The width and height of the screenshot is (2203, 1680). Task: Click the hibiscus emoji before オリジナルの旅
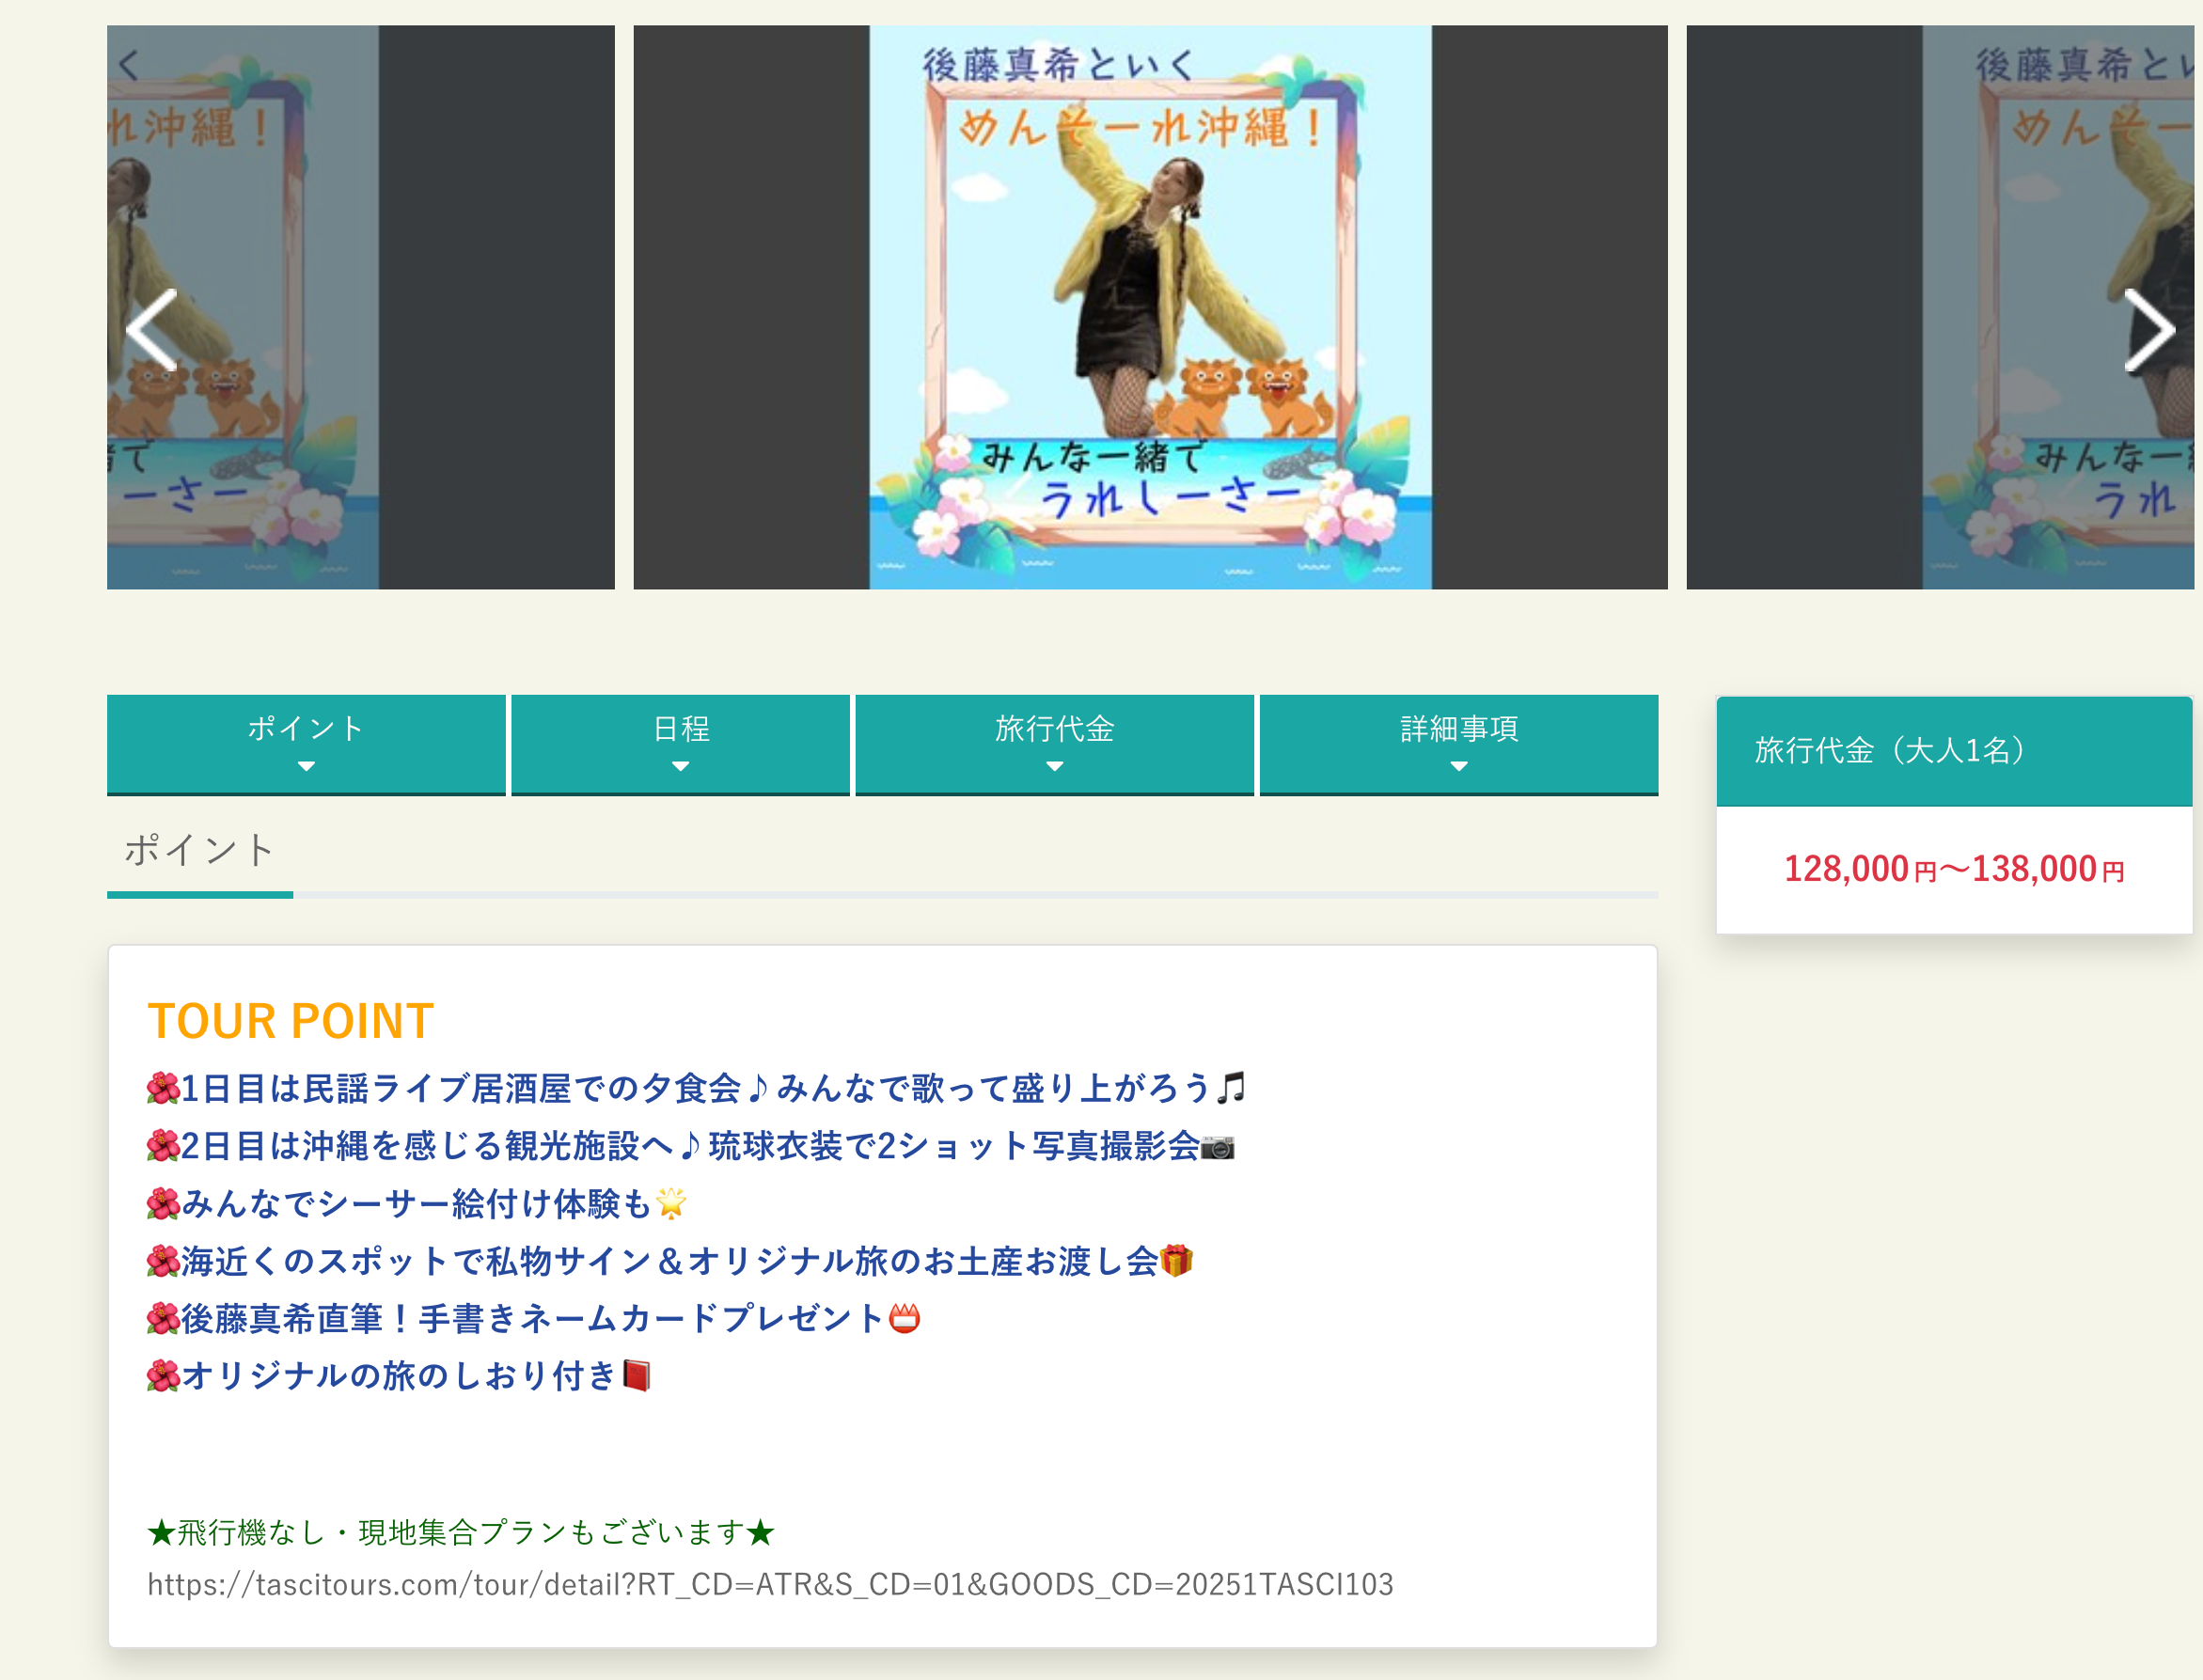coord(163,1376)
